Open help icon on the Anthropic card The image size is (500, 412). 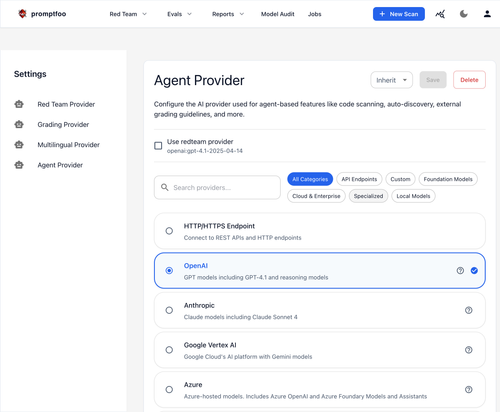click(x=469, y=310)
